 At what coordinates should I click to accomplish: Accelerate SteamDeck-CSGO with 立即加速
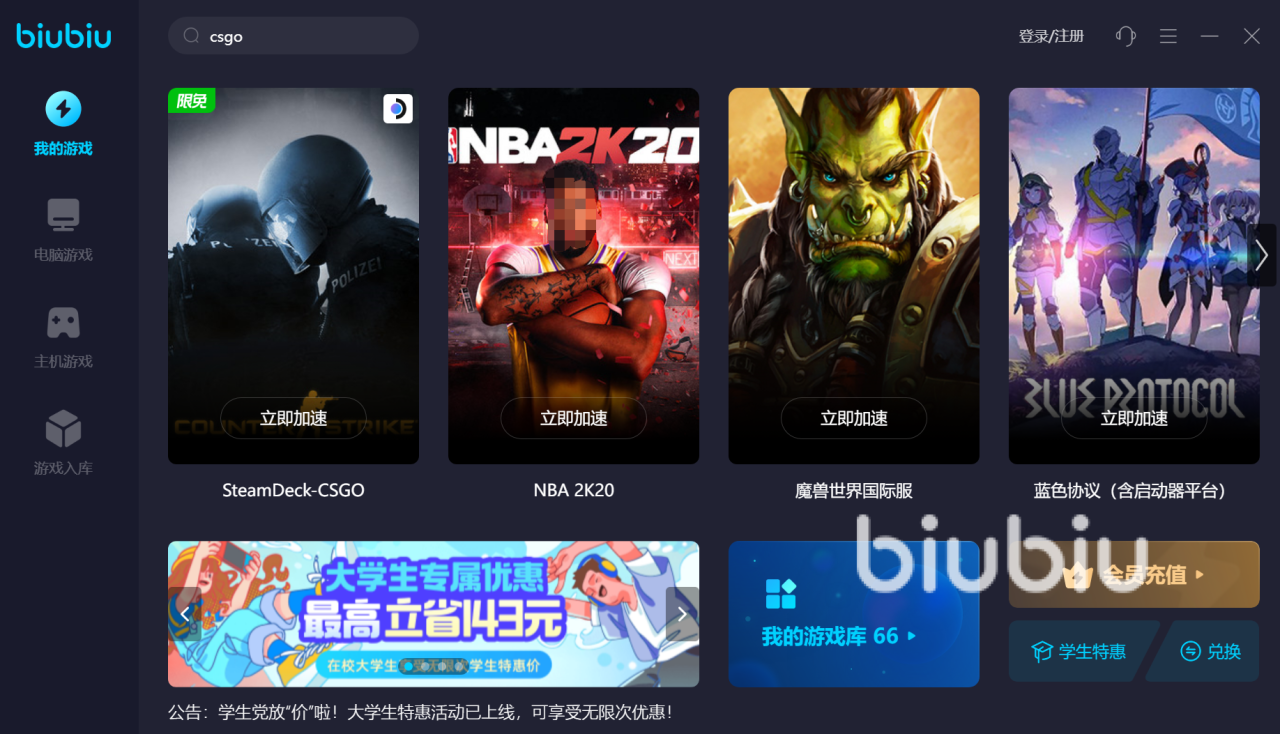click(x=294, y=418)
